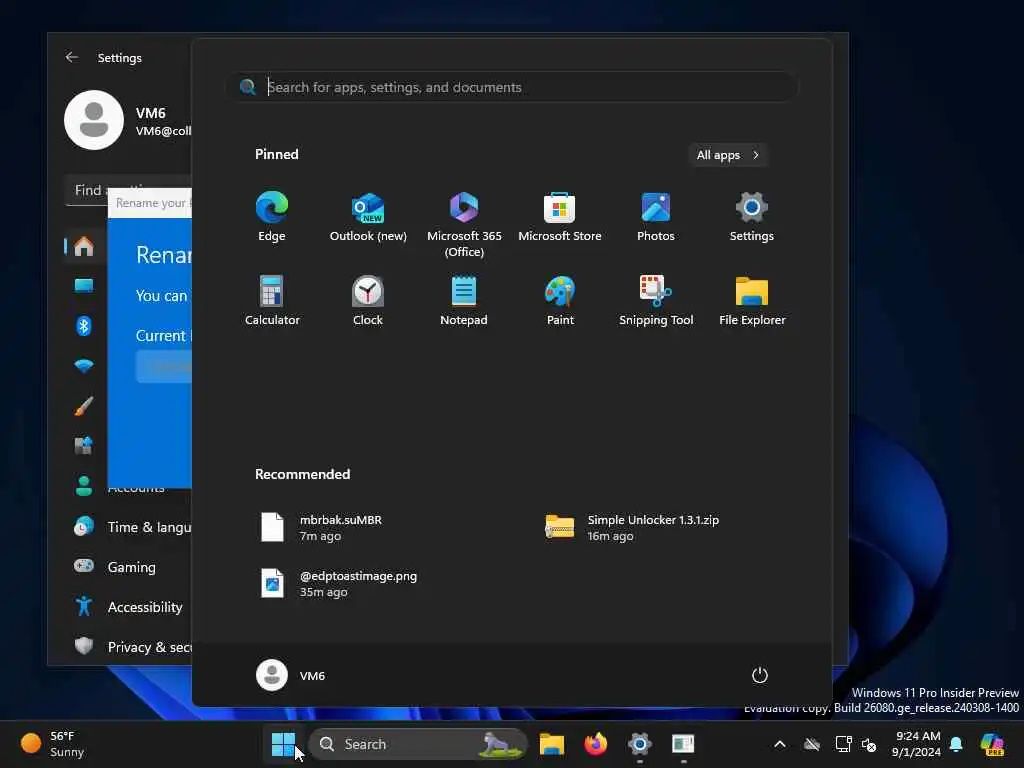The height and width of the screenshot is (768, 1024).
Task: Open notification bell in system tray
Action: [956, 744]
